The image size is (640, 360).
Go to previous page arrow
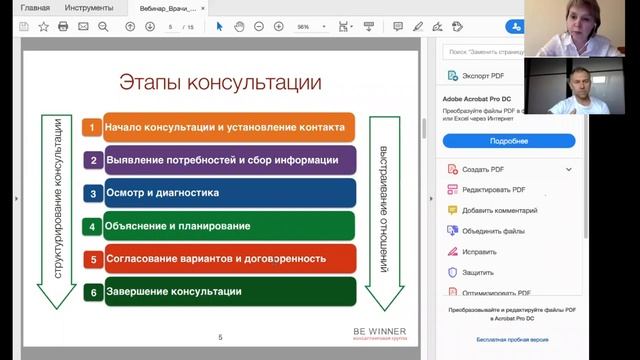click(130, 27)
